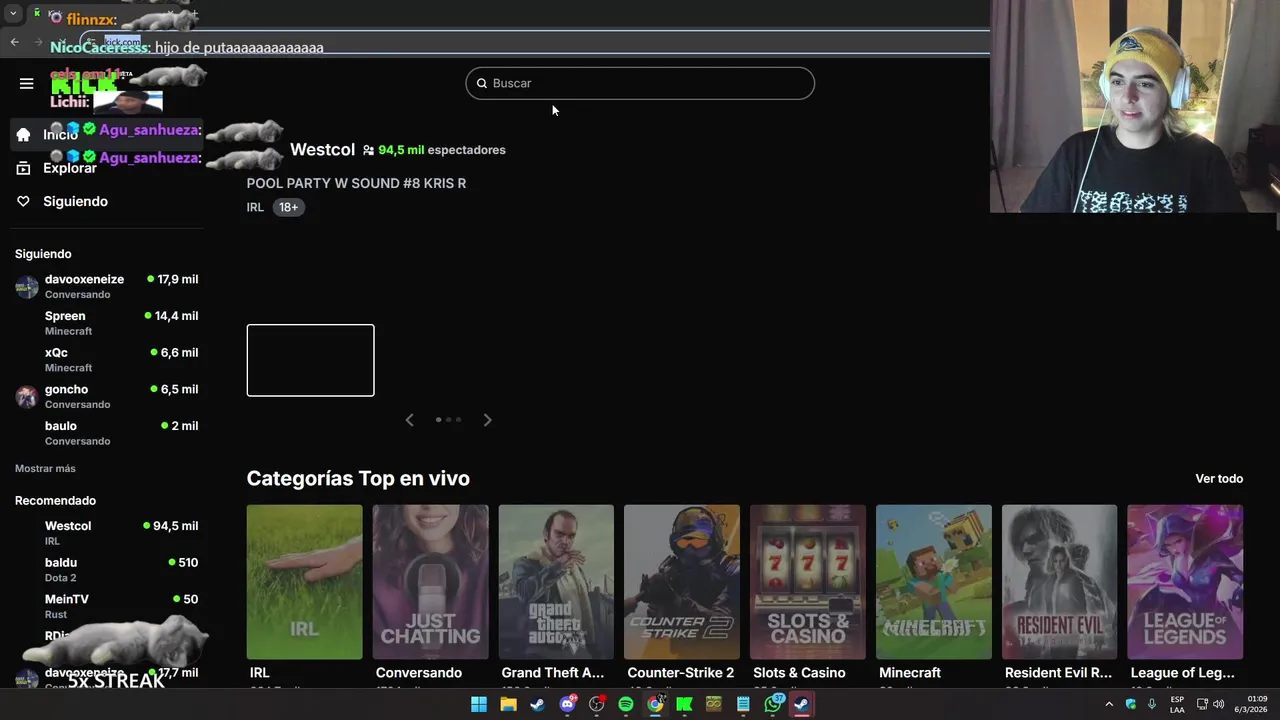The image size is (1280, 720).
Task: Open Windows Start menu
Action: pos(479,704)
